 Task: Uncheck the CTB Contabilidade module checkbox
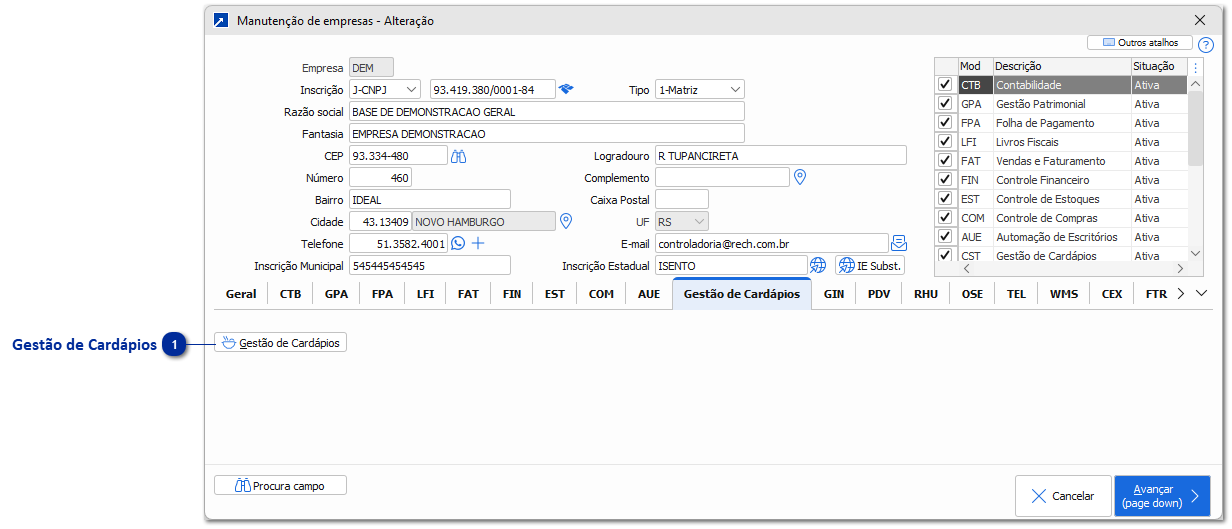945,85
